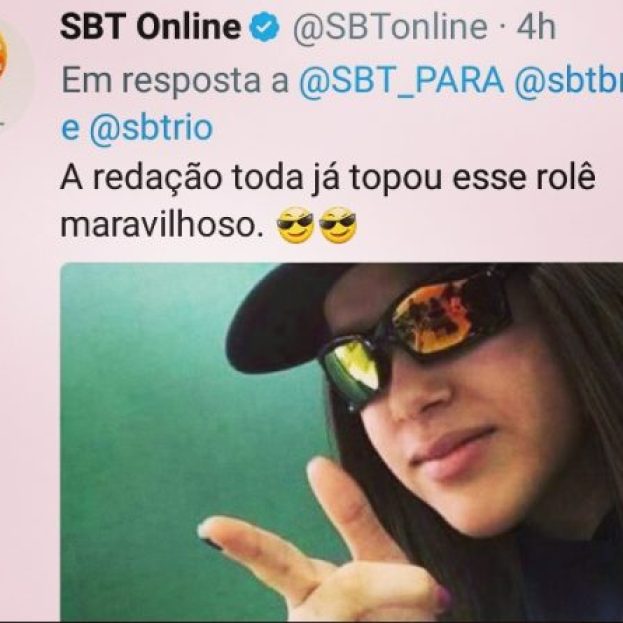This screenshot has width=623, height=623.
Task: Open the @SBTonline handle
Action: tap(390, 28)
